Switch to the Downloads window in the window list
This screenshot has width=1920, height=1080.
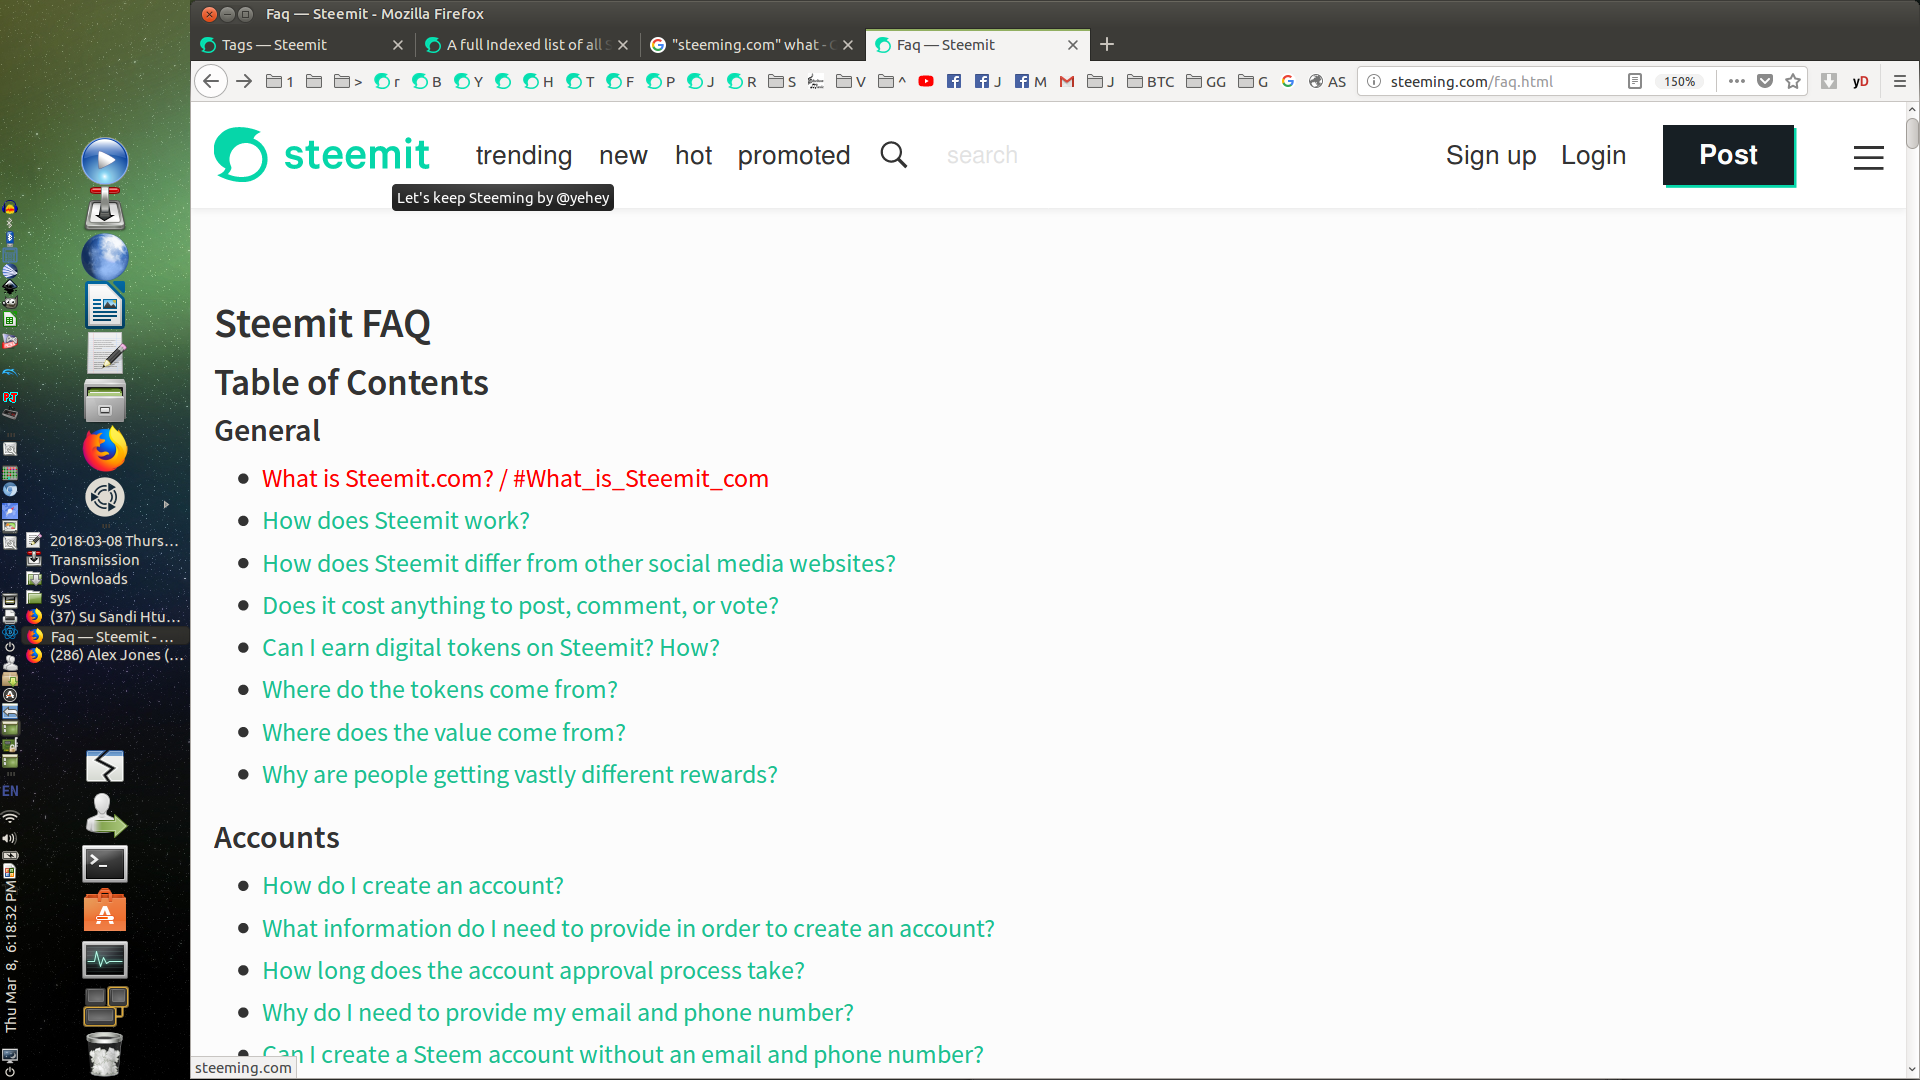tap(88, 579)
